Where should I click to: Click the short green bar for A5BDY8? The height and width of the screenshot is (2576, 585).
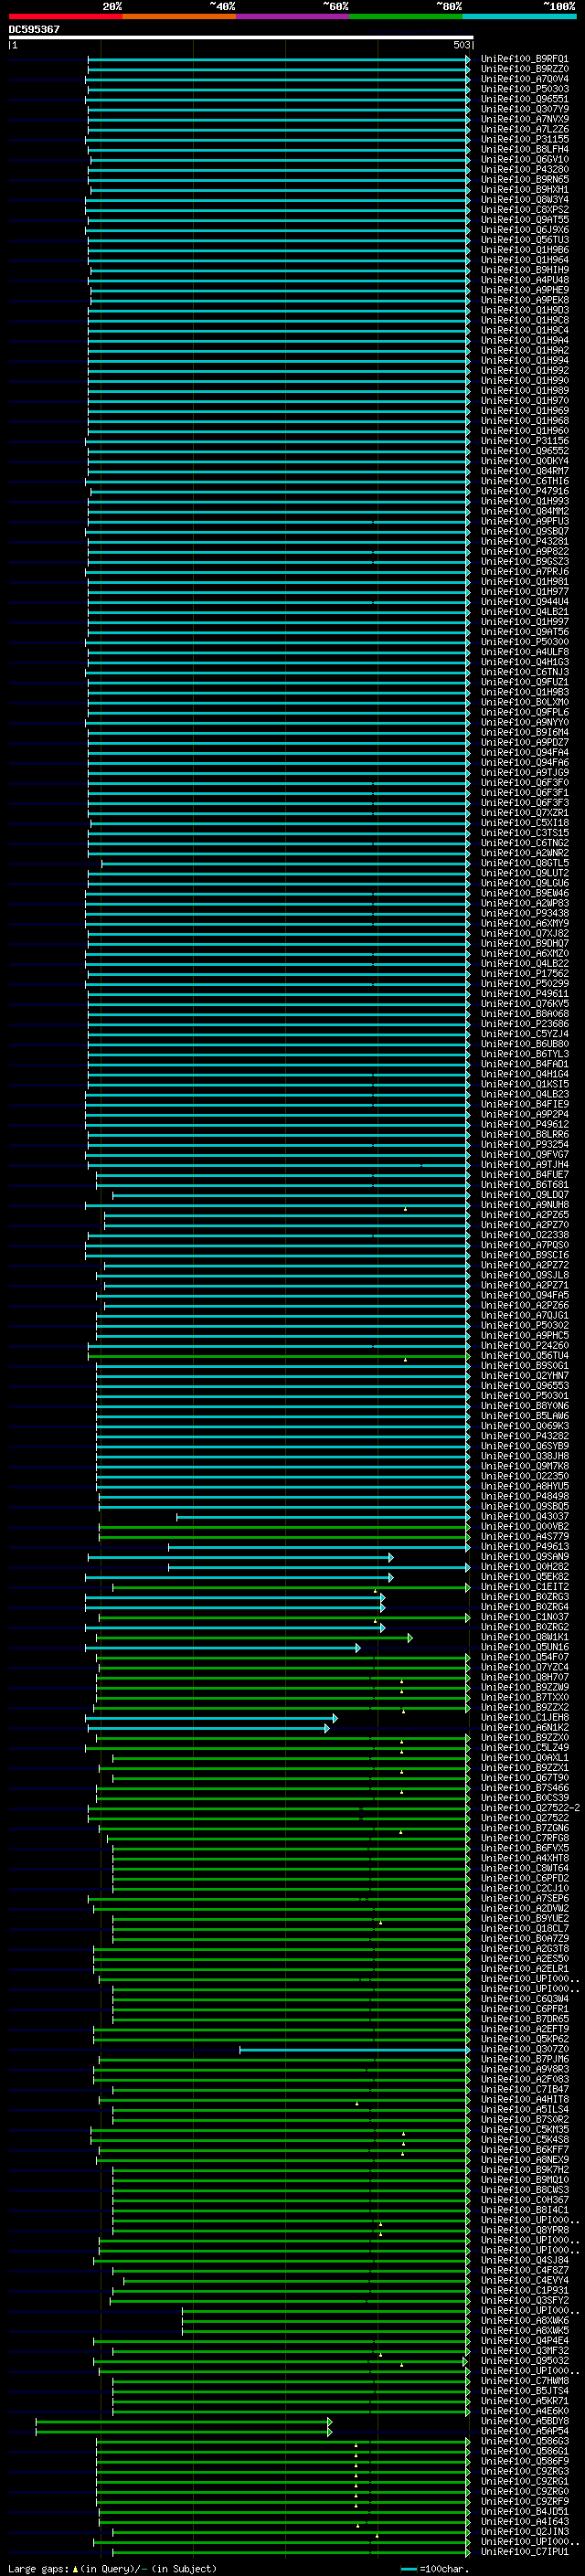click(x=183, y=2422)
